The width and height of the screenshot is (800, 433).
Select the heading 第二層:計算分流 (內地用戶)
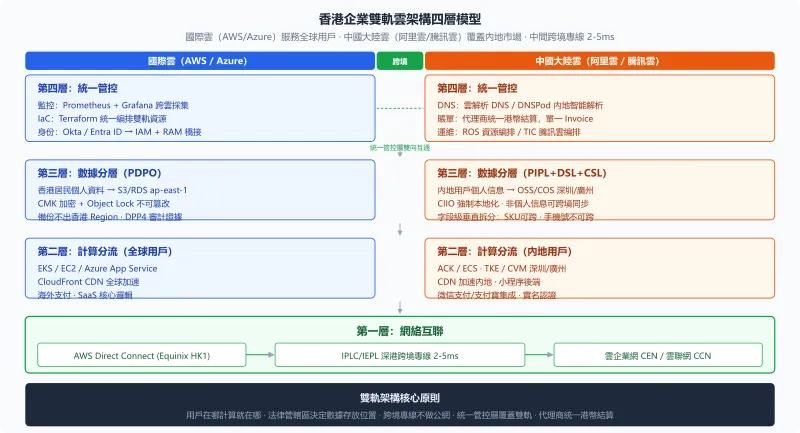pos(504,251)
